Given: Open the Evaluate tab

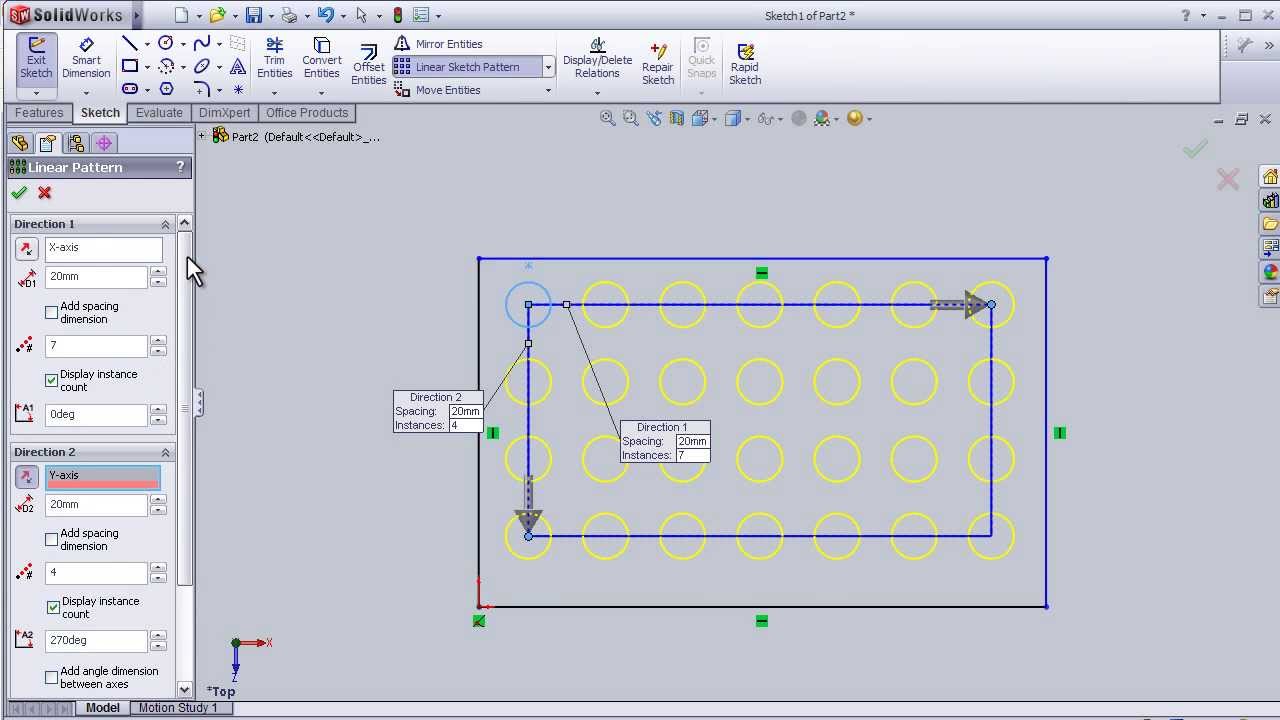Looking at the screenshot, I should point(159,113).
